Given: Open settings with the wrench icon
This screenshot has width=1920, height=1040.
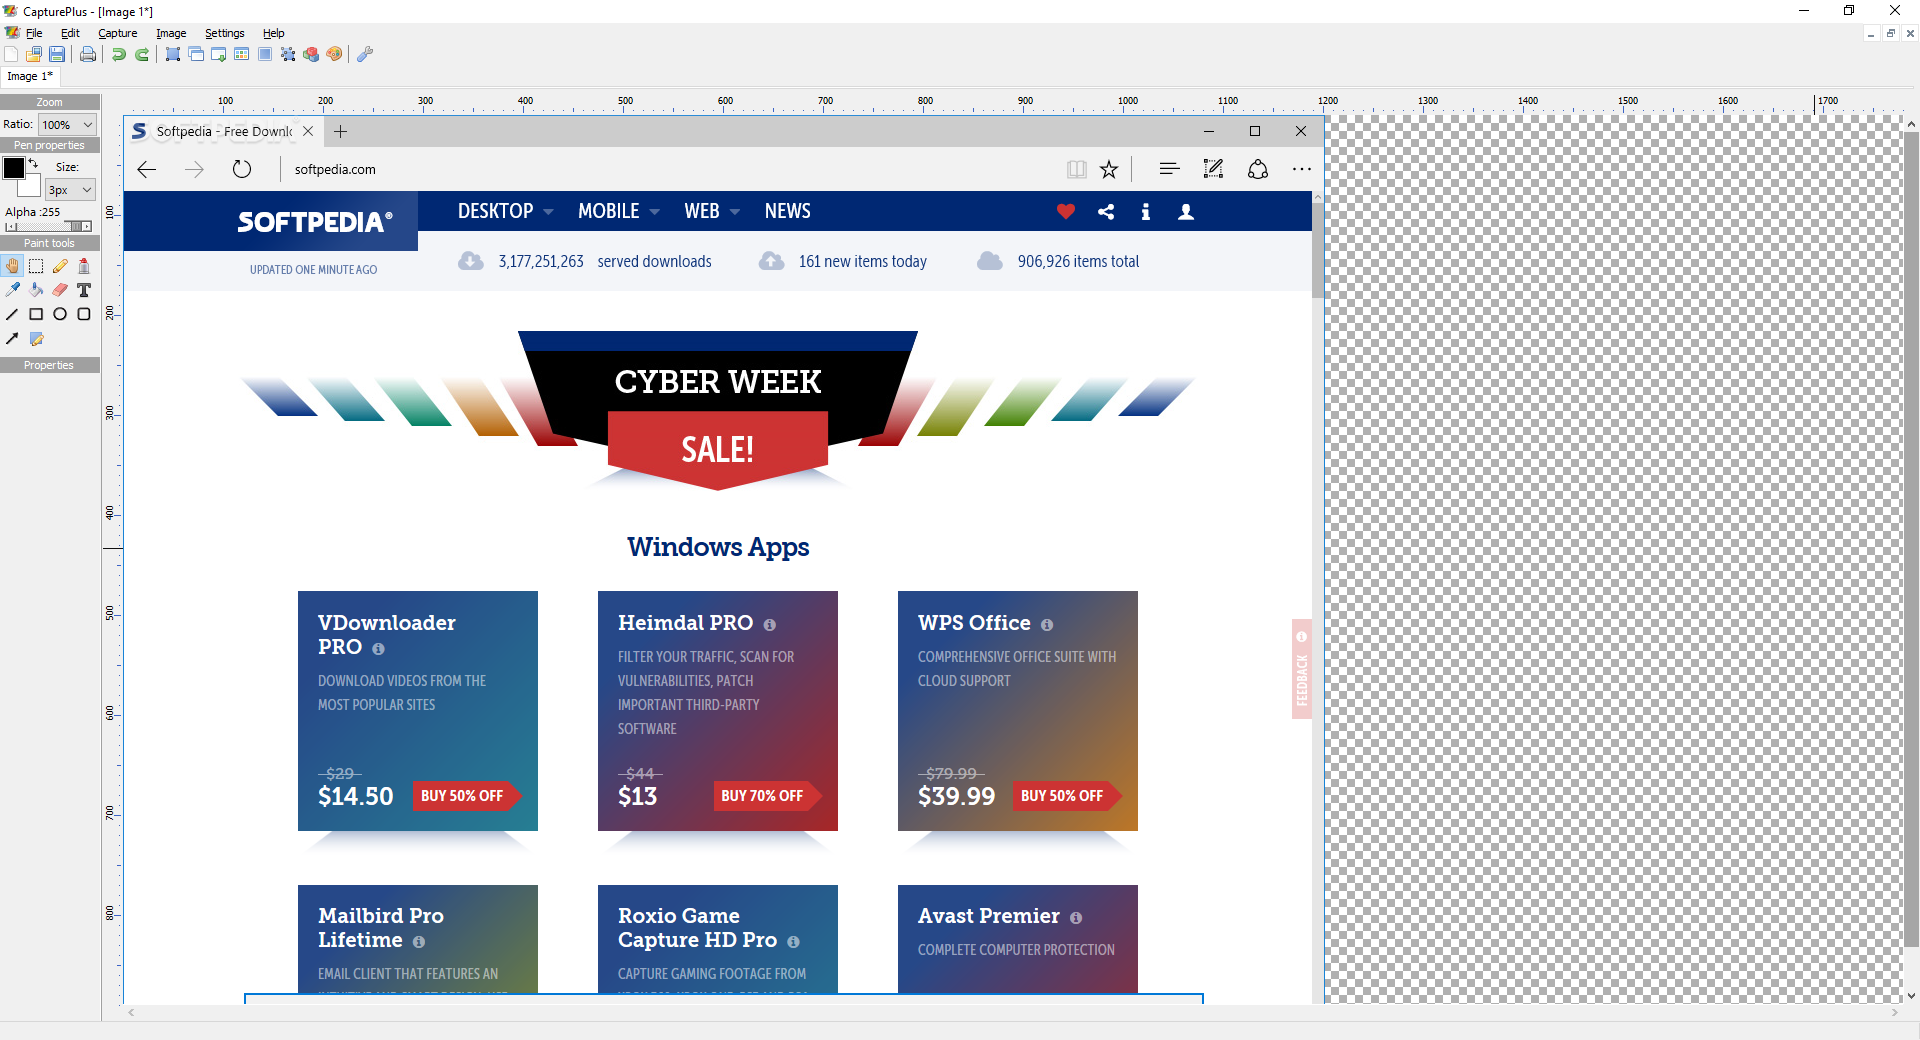Looking at the screenshot, I should click(x=365, y=54).
